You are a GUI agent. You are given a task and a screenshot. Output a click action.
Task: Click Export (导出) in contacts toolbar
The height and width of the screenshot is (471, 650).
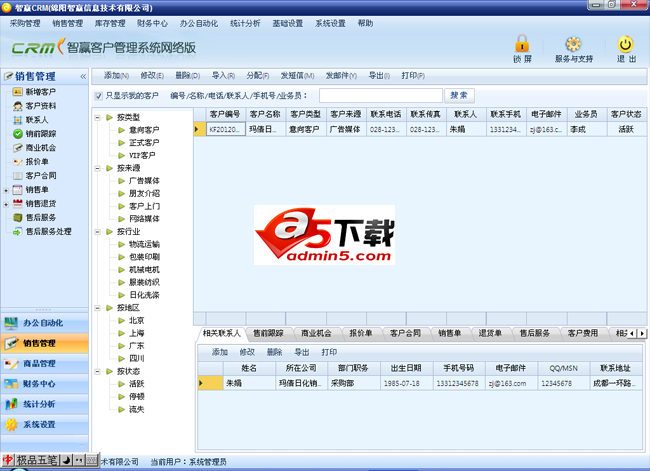[x=301, y=352]
